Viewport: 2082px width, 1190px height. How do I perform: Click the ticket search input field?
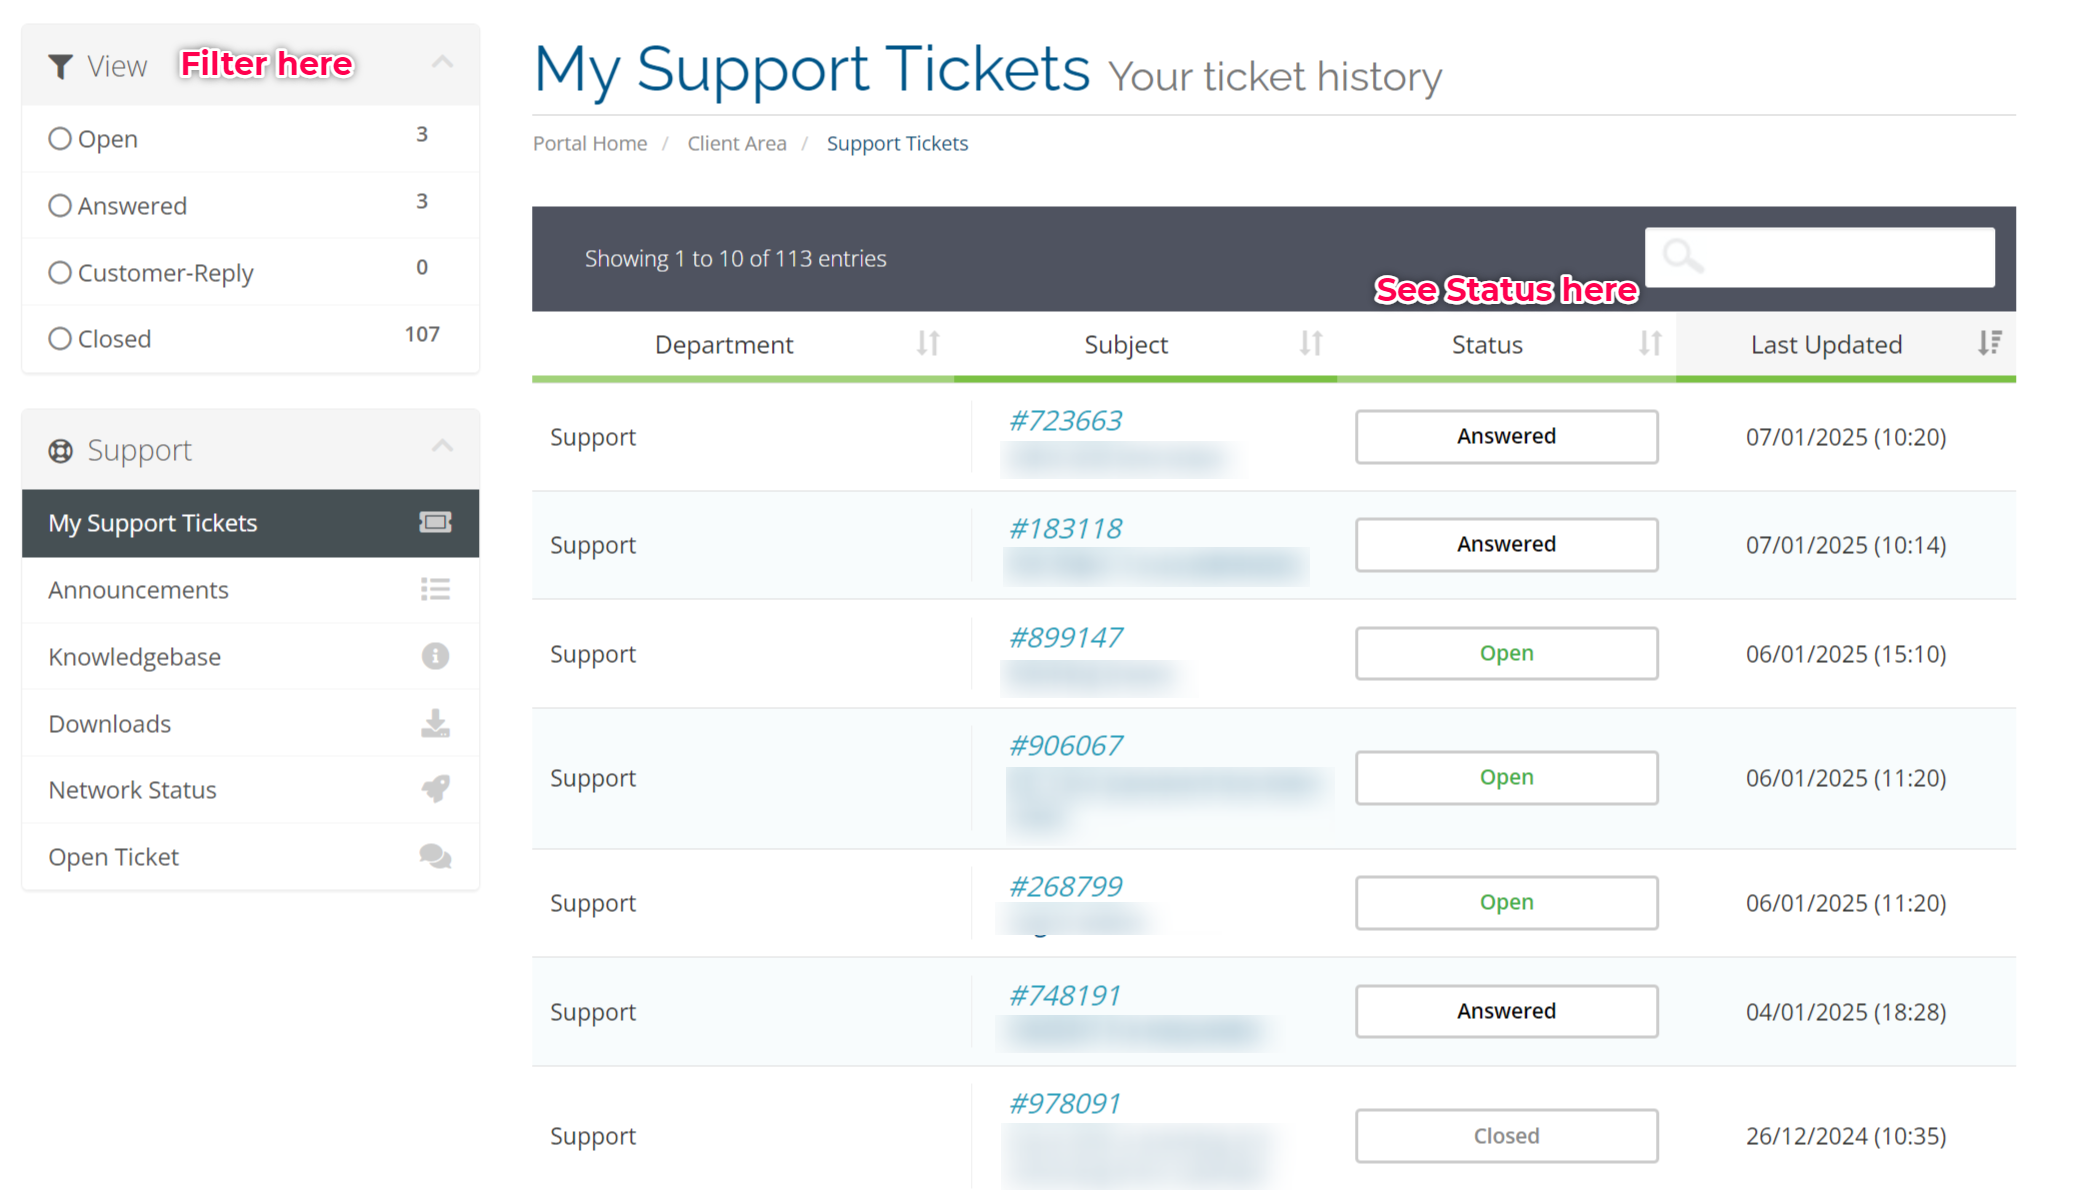coord(1820,257)
